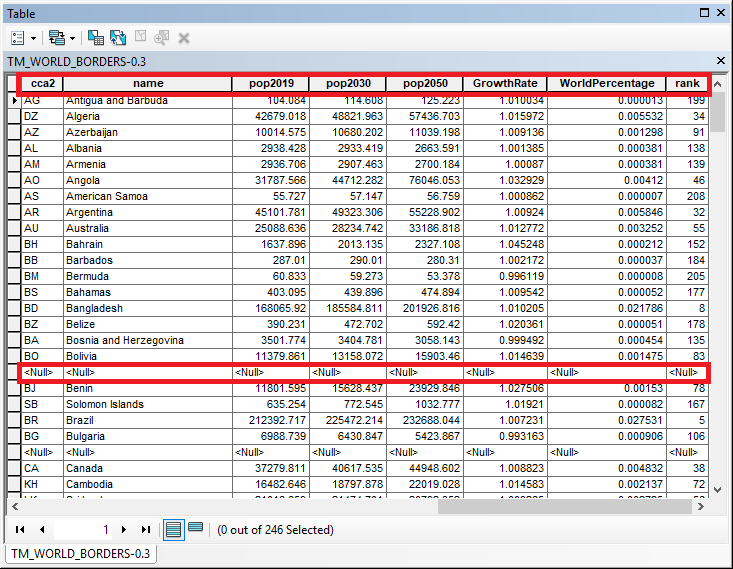Go to the first record
Image resolution: width=733 pixels, height=569 pixels.
click(x=20, y=529)
